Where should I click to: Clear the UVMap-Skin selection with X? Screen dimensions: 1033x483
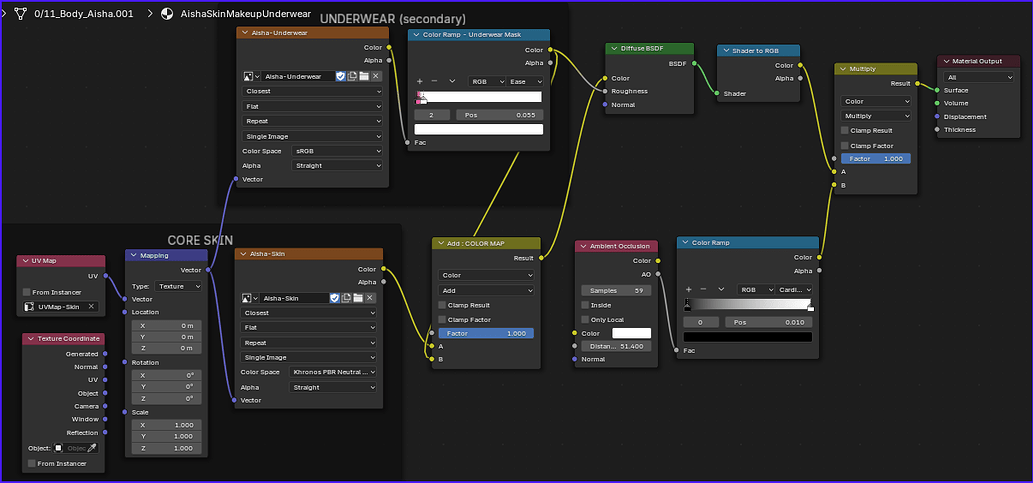(92, 306)
